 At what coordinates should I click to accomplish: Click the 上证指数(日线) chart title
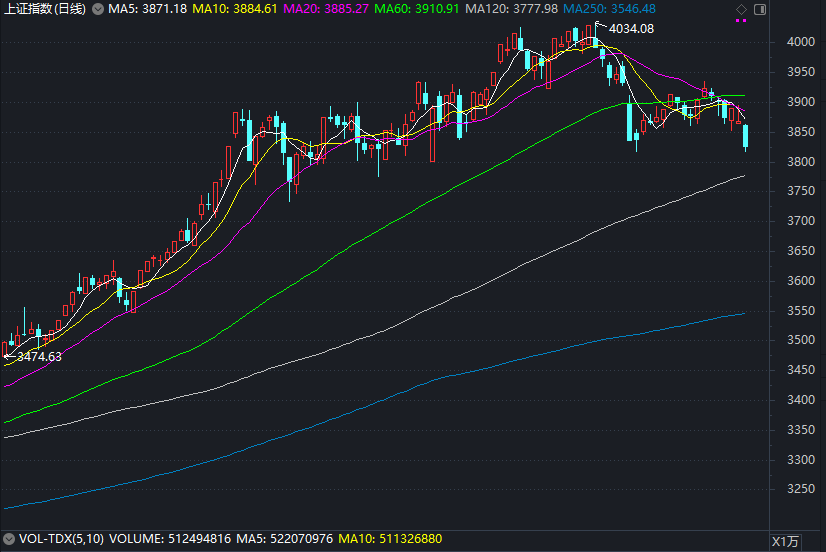click(45, 9)
